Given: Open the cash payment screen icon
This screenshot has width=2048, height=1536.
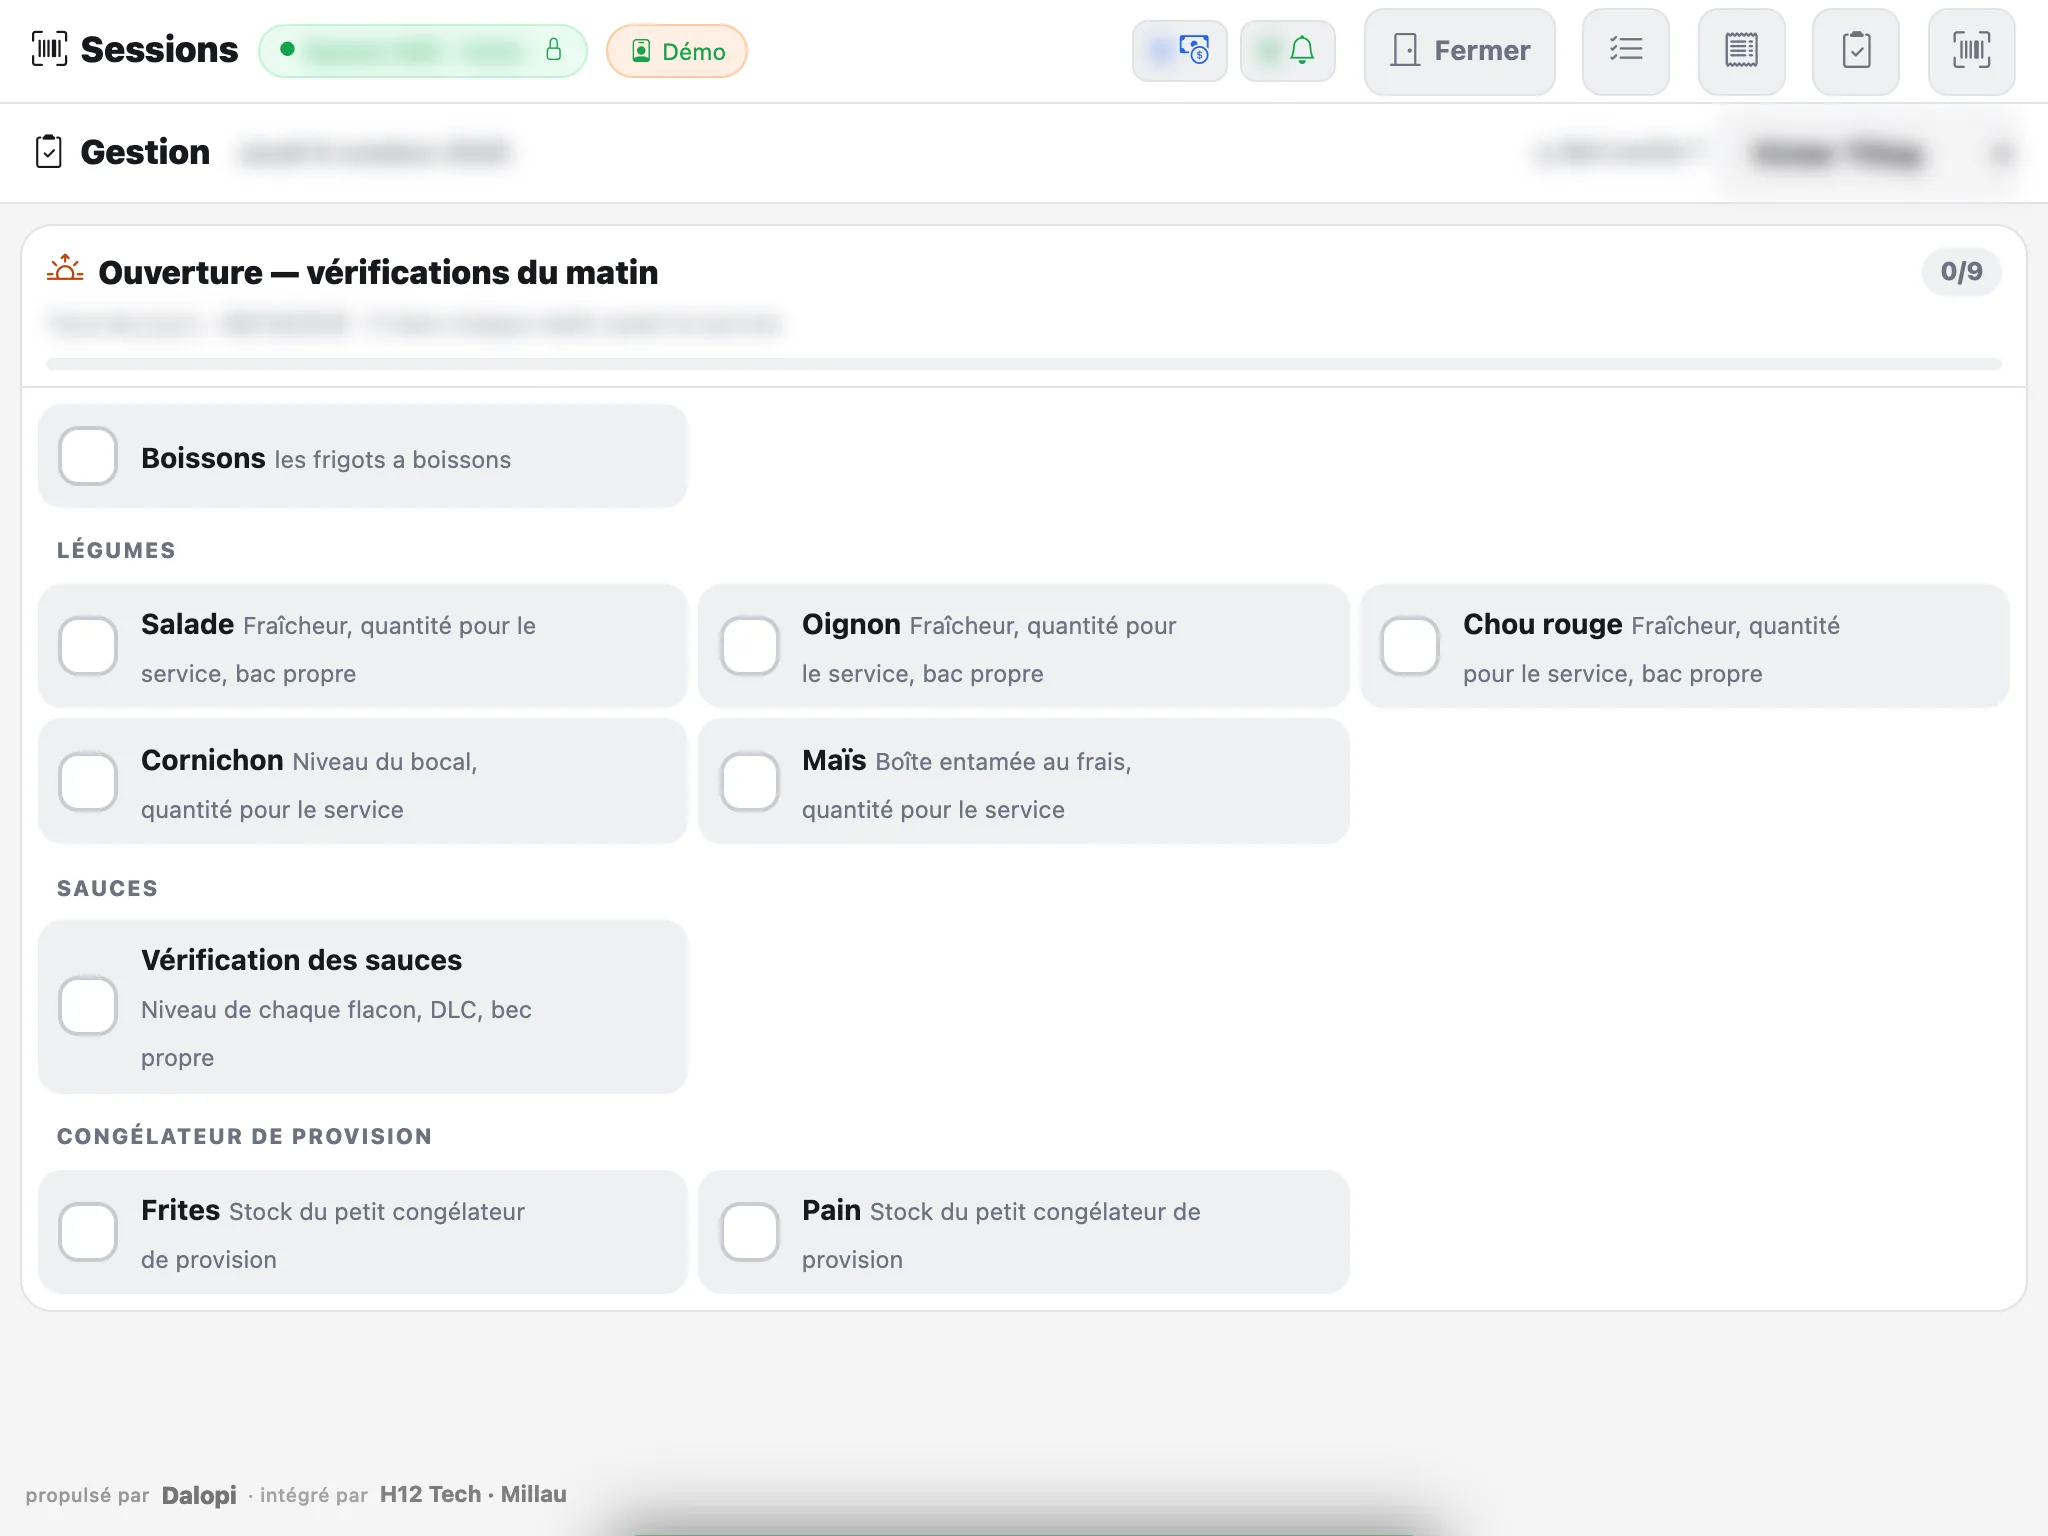Looking at the screenshot, I should [1180, 50].
